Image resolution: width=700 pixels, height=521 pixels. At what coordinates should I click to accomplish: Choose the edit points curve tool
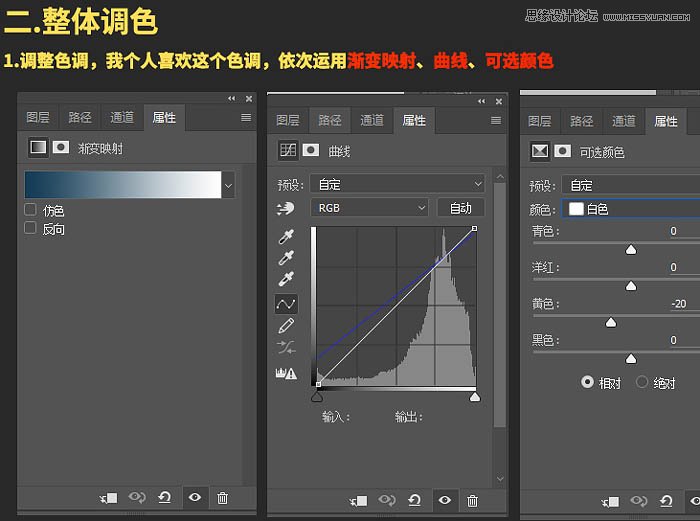pos(286,303)
